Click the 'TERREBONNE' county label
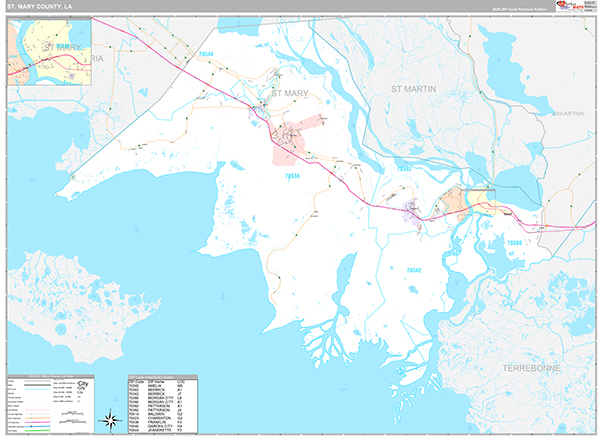The height and width of the screenshot is (436, 600). 531,368
